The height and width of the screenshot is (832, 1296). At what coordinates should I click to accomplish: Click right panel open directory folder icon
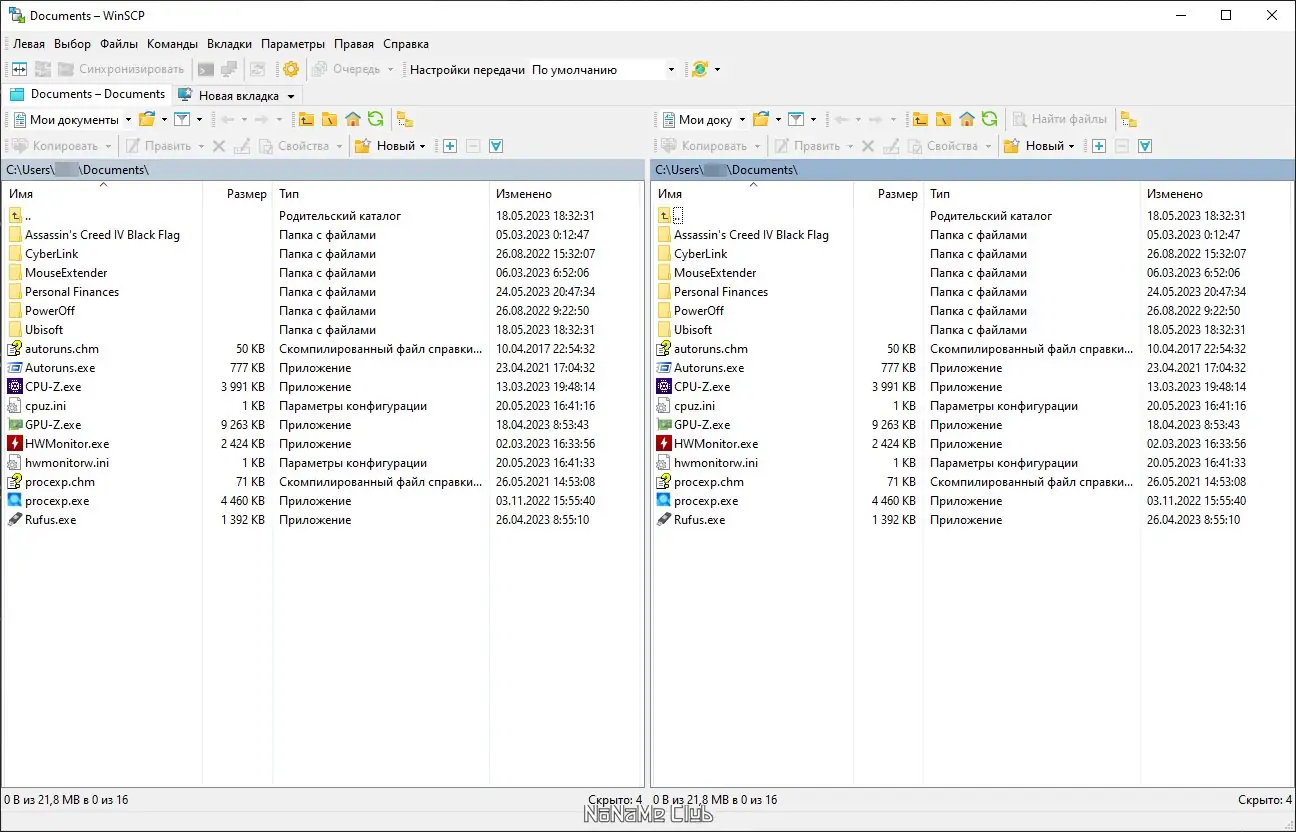761,119
